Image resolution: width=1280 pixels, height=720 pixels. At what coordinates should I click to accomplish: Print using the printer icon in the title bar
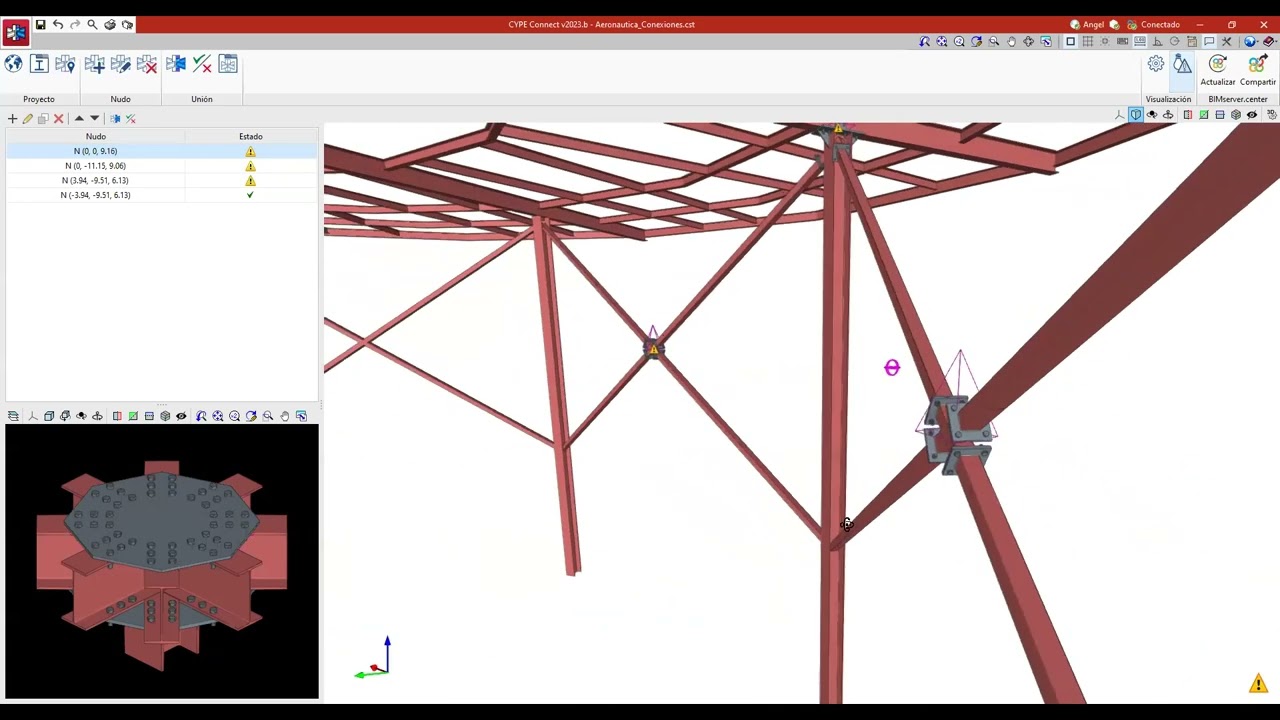pos(110,24)
